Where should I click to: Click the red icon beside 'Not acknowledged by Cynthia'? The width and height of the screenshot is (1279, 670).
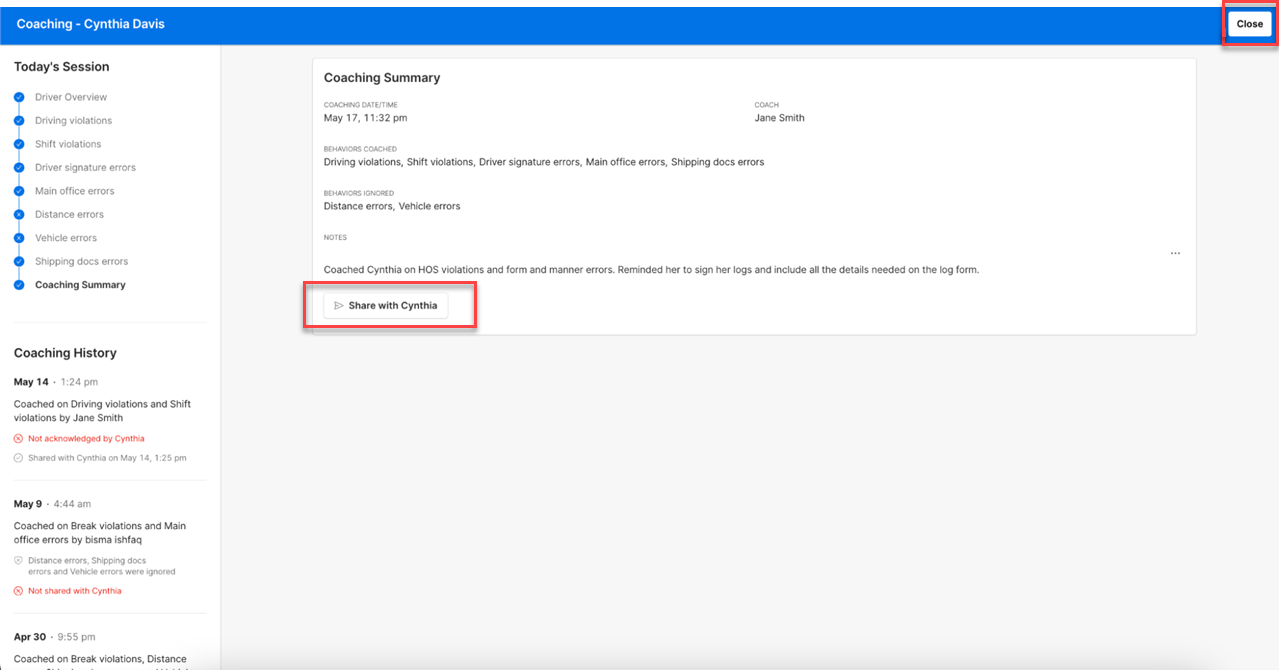[x=18, y=439]
